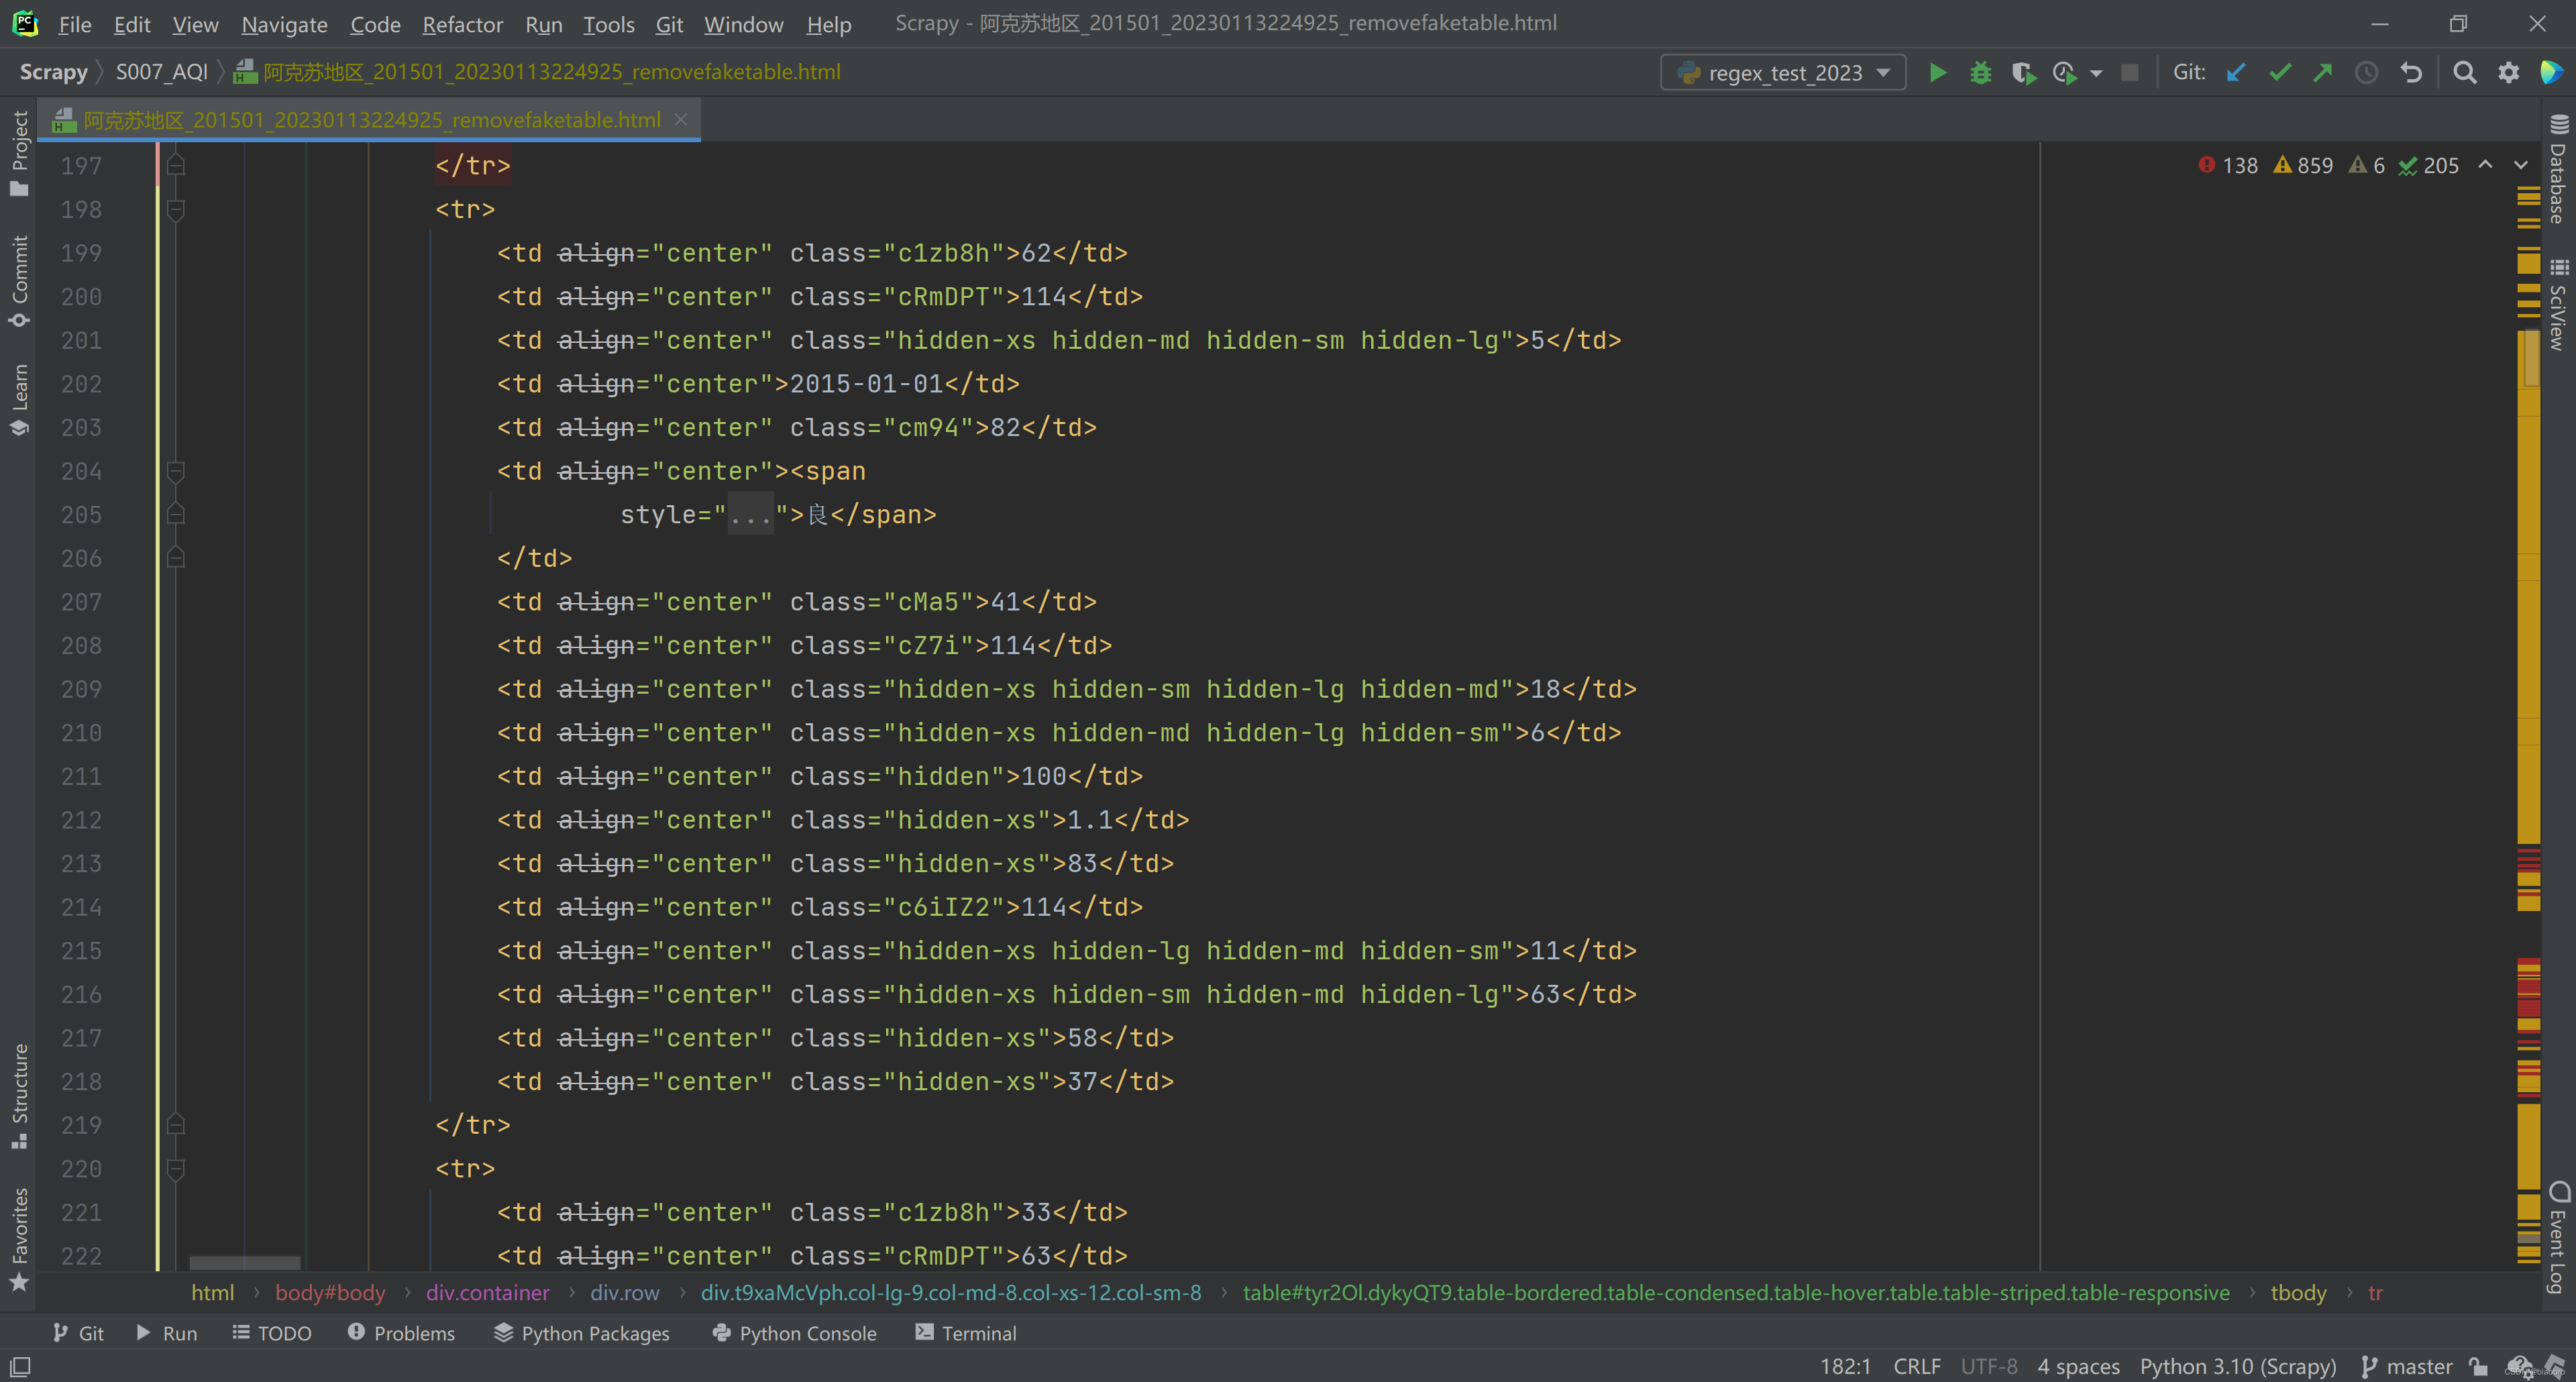The height and width of the screenshot is (1382, 2576).
Task: Open IDE settings gear icon
Action: point(2508,72)
